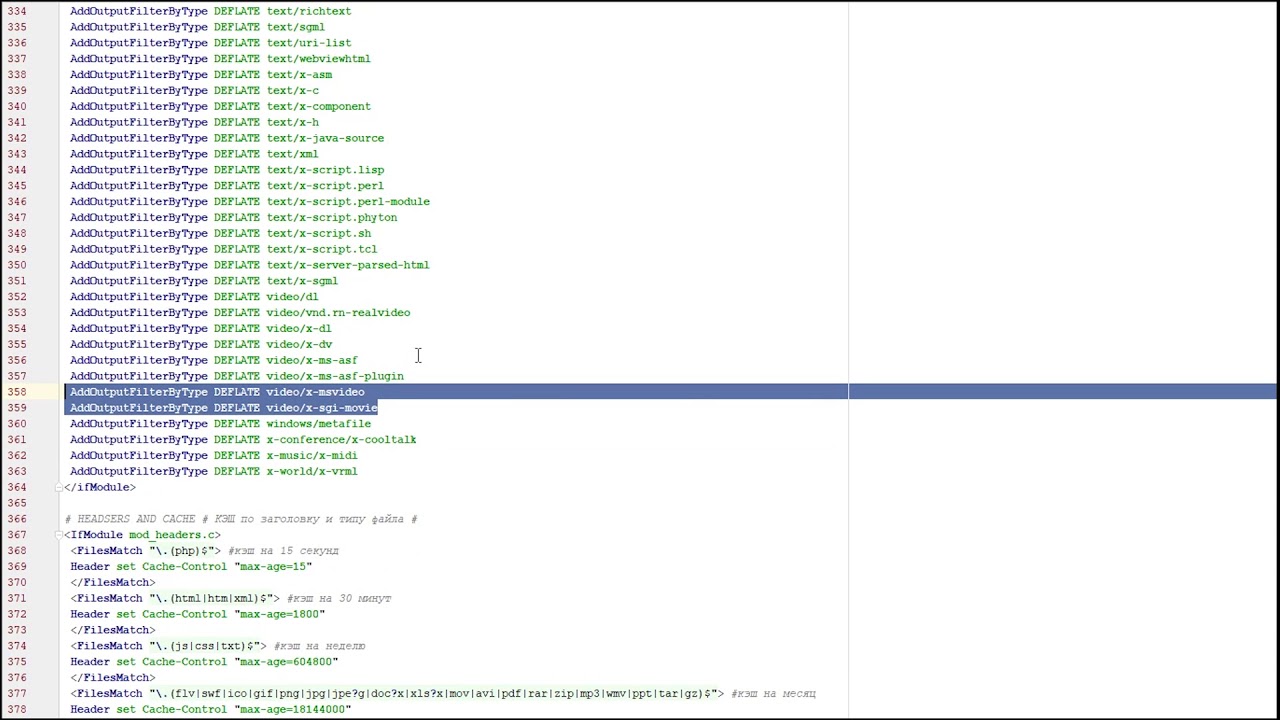Click the video/dl value on line 352
This screenshot has height=720, width=1280.
click(x=293, y=297)
